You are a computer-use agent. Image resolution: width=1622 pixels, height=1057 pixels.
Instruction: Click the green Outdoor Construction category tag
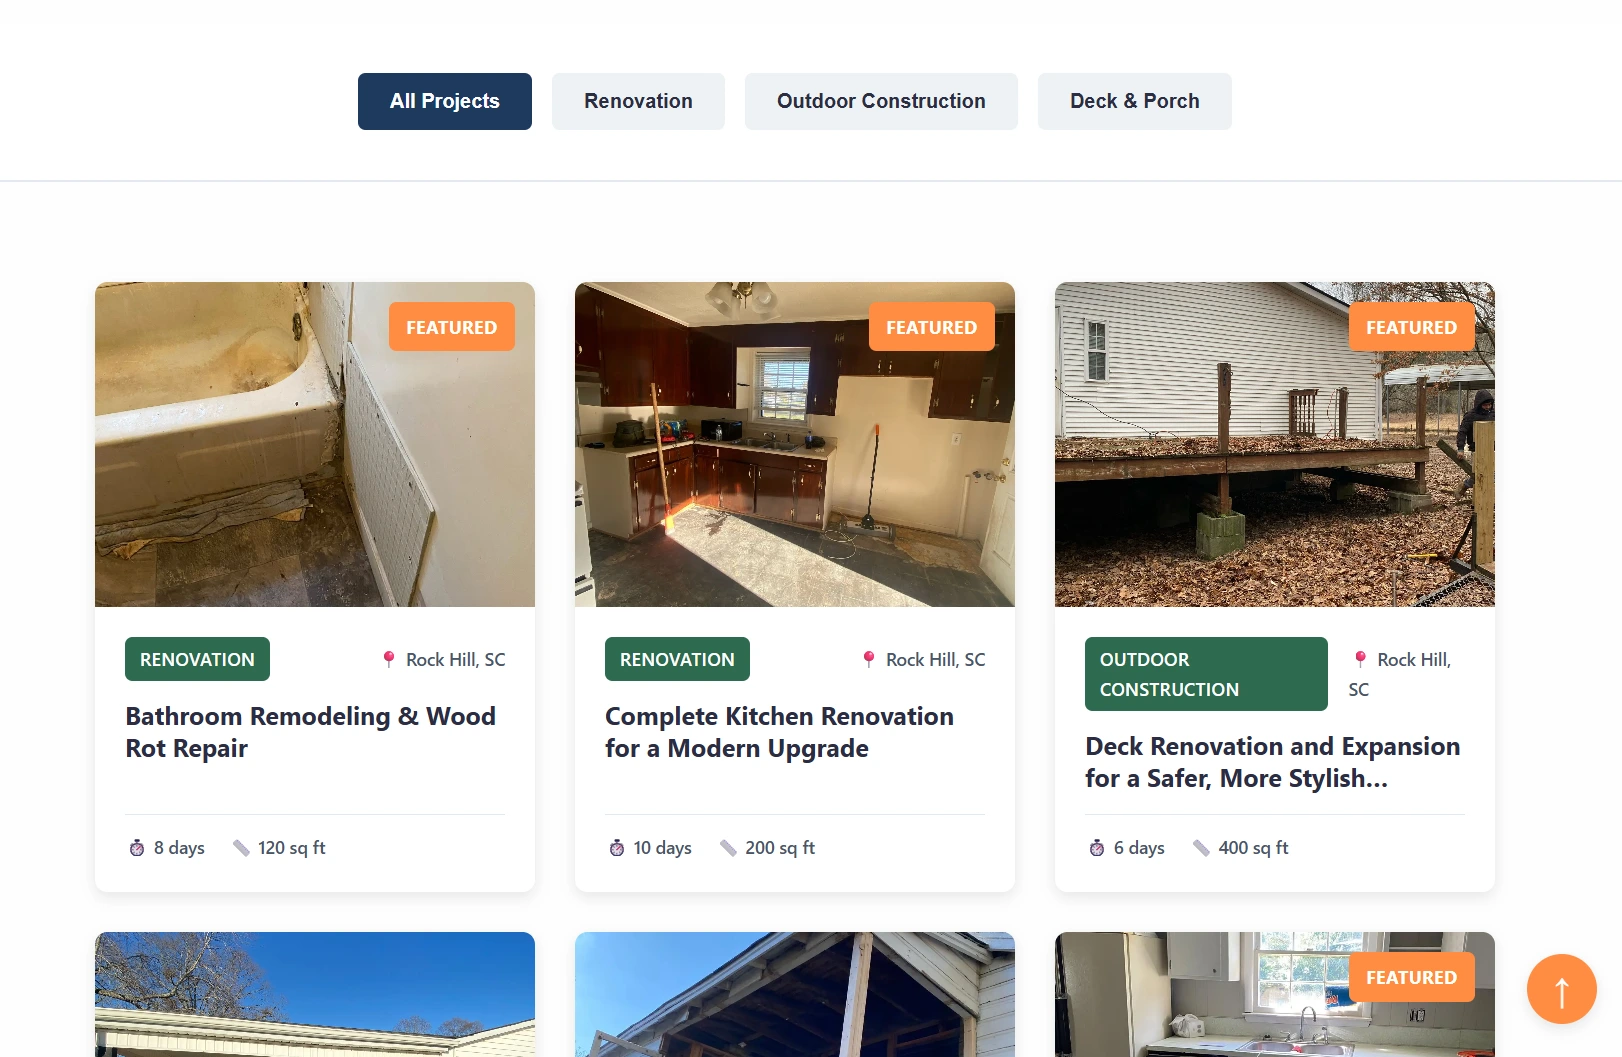coord(1206,674)
